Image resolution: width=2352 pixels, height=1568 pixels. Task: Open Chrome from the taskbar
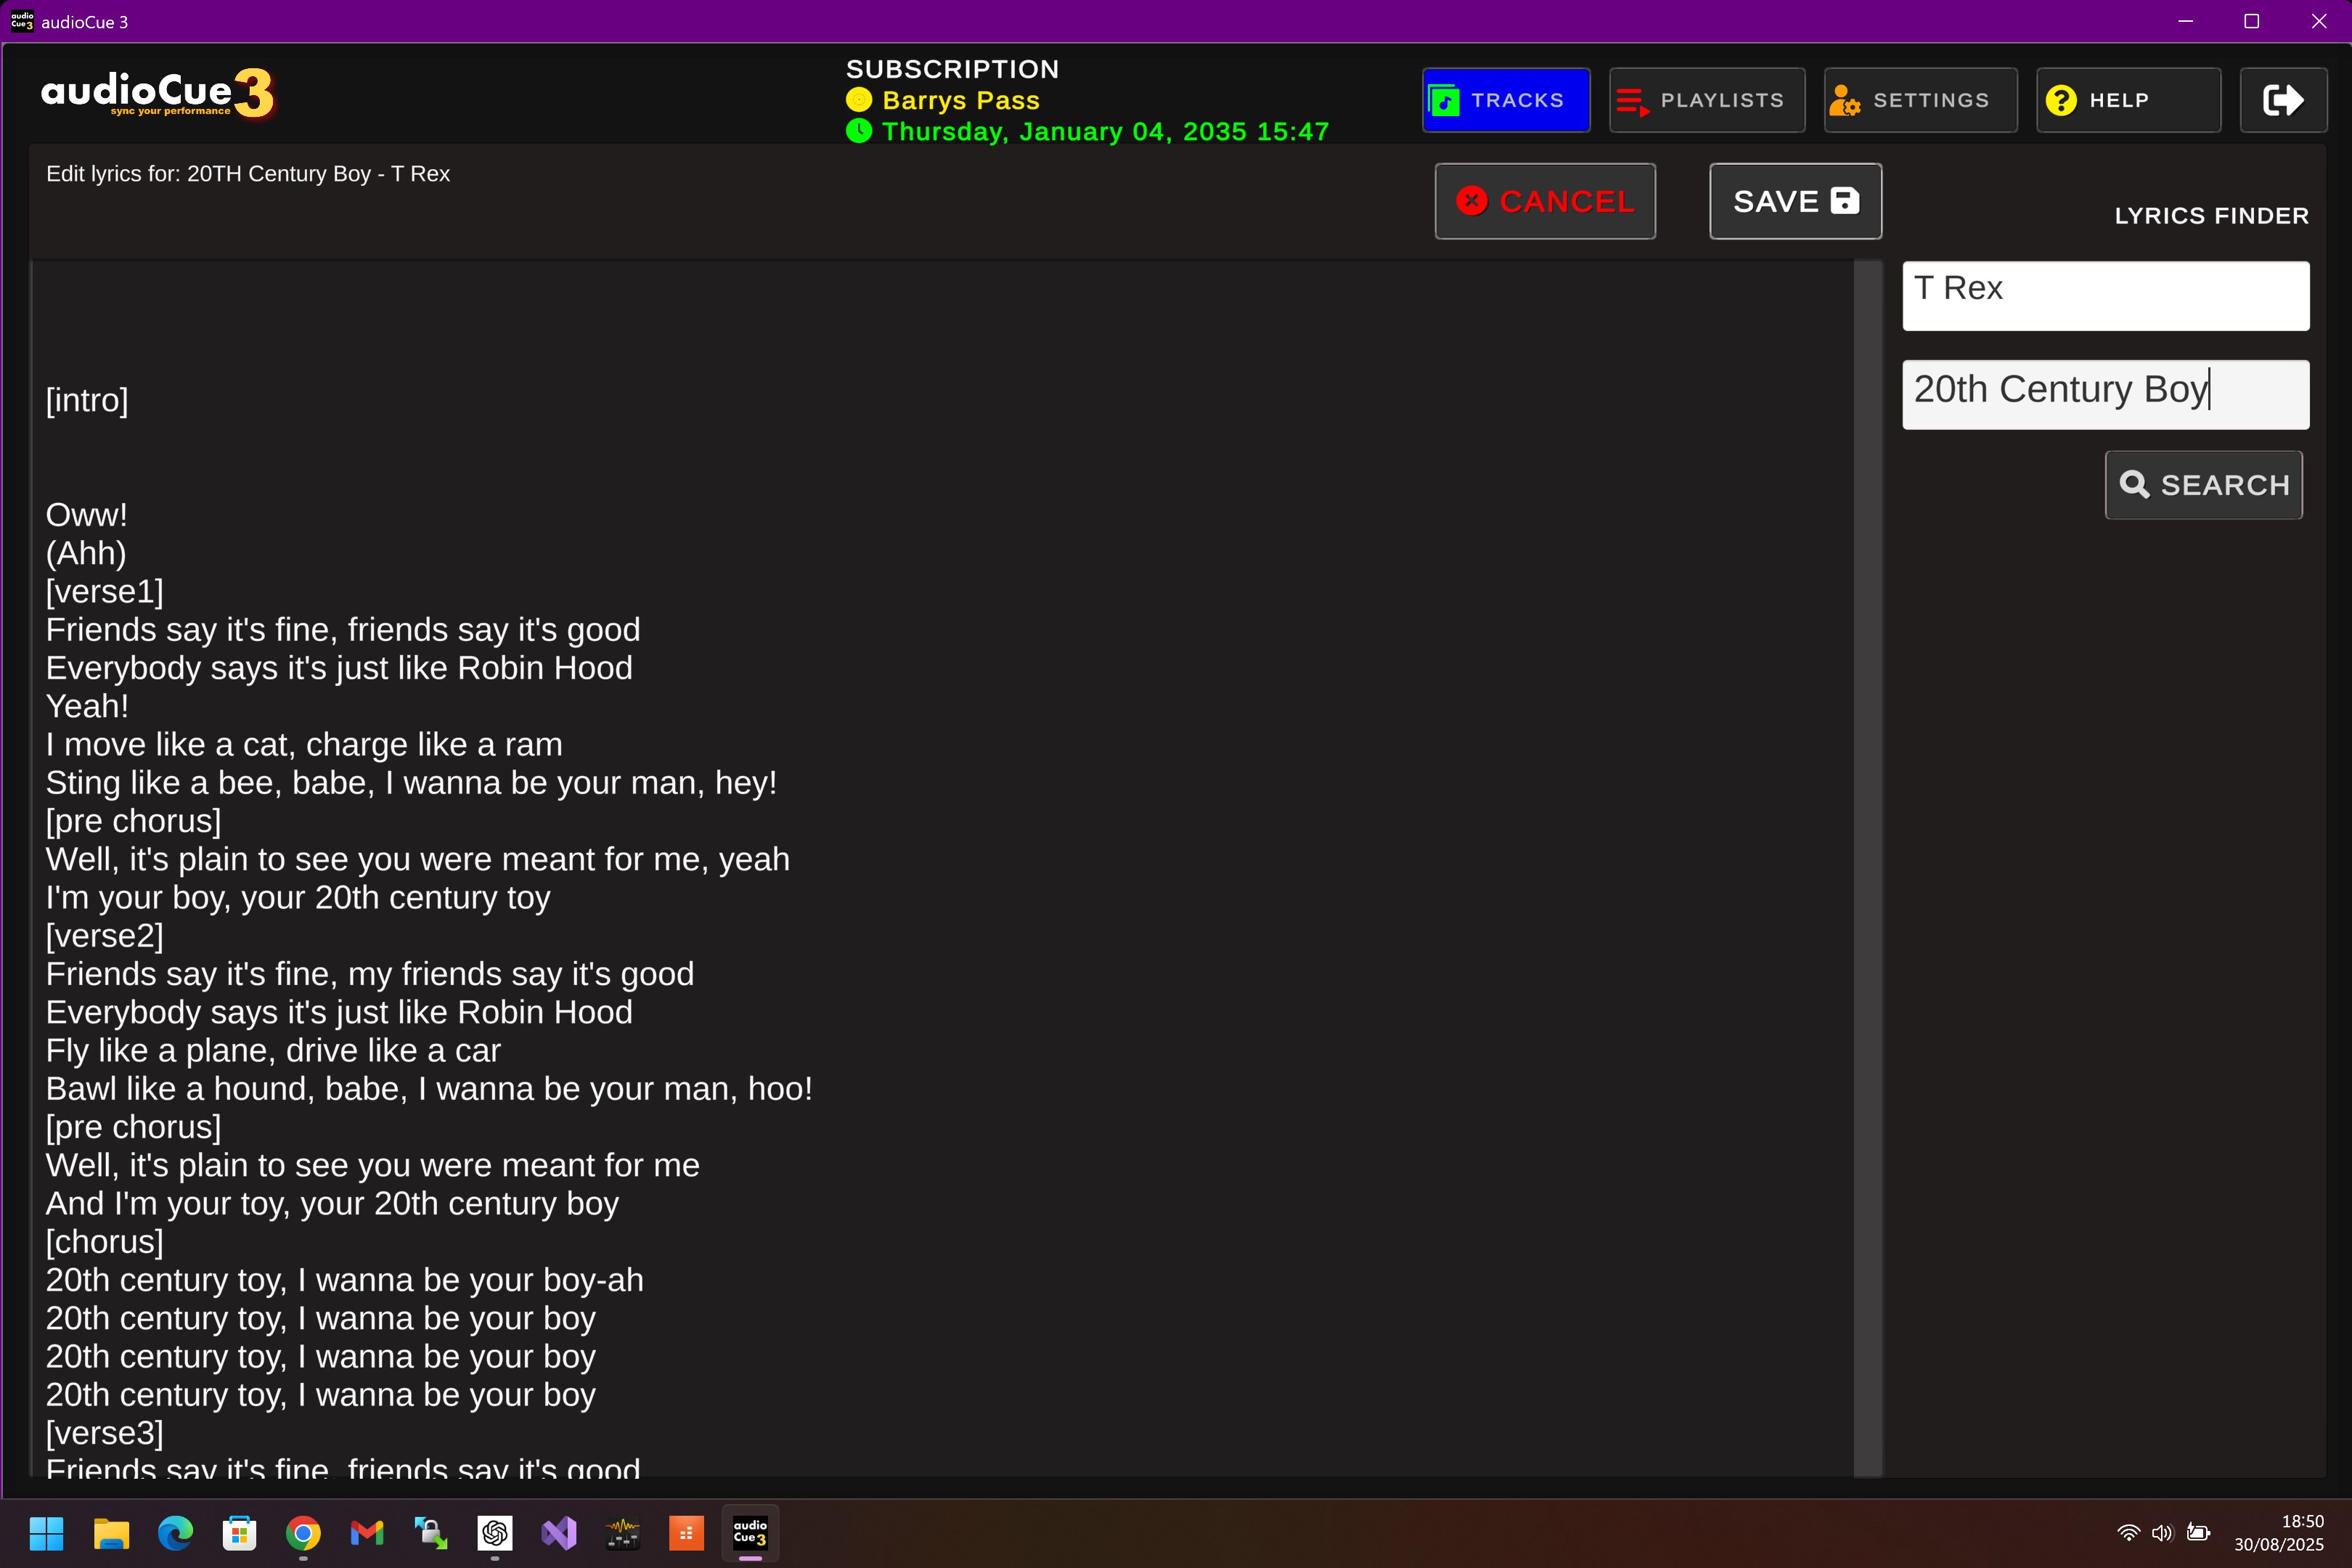[303, 1533]
